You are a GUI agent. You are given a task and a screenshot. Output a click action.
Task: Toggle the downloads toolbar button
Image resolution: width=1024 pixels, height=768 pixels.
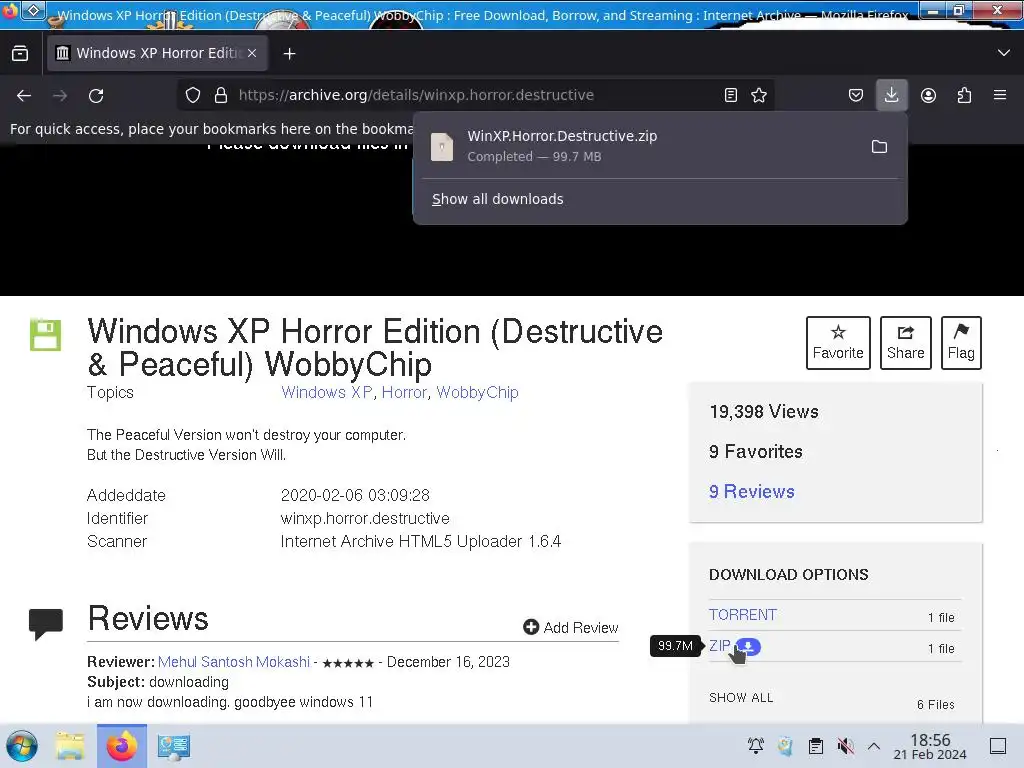(891, 95)
